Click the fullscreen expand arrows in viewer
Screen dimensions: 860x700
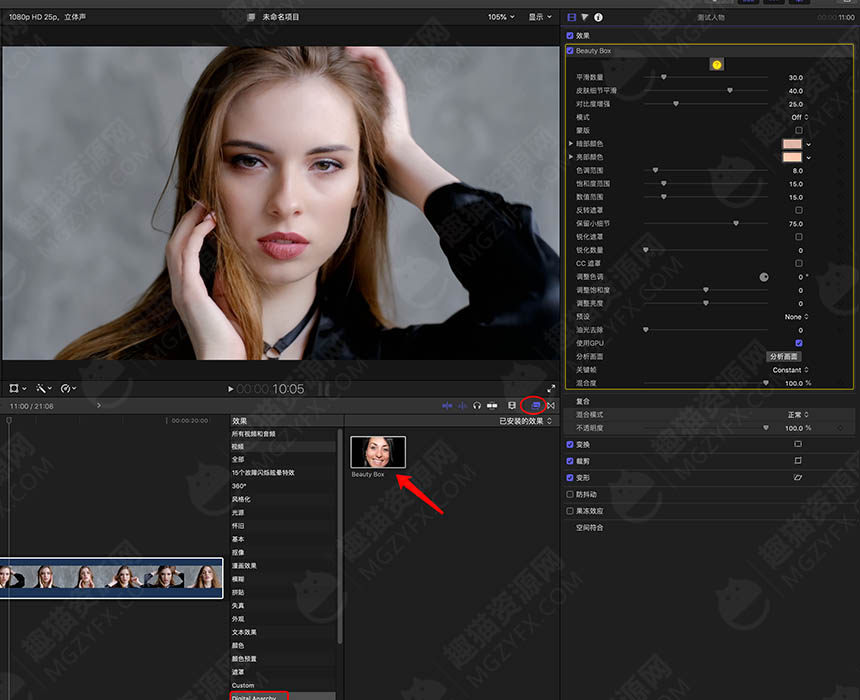[x=551, y=388]
